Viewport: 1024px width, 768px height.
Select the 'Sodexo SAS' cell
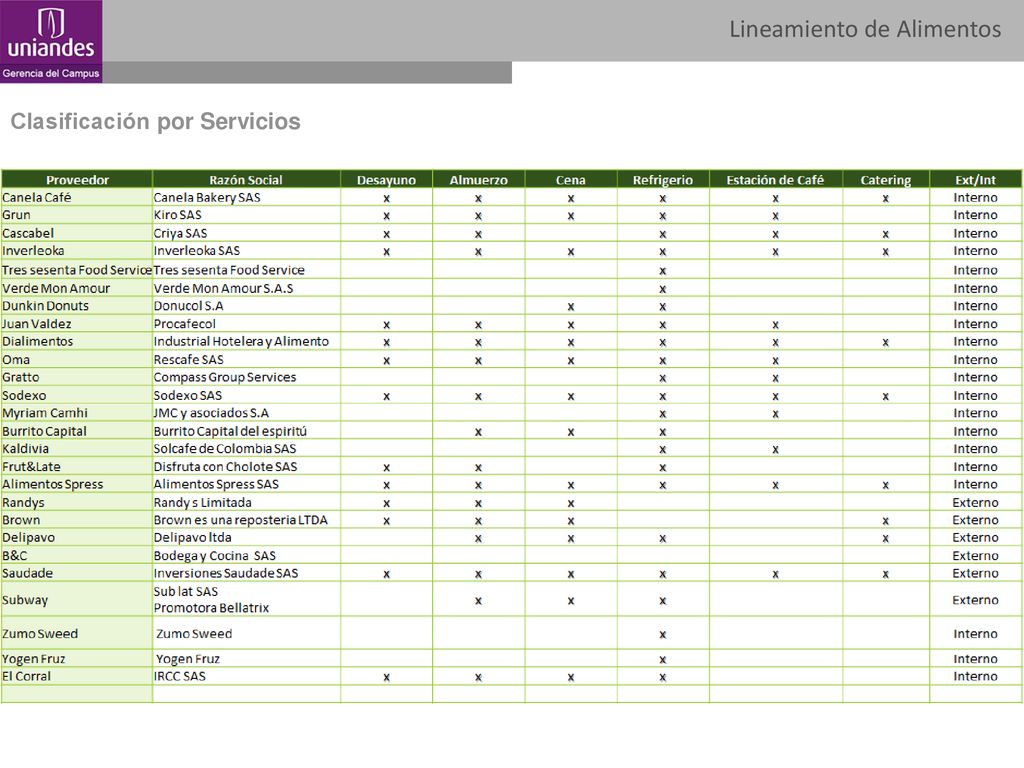(x=246, y=395)
